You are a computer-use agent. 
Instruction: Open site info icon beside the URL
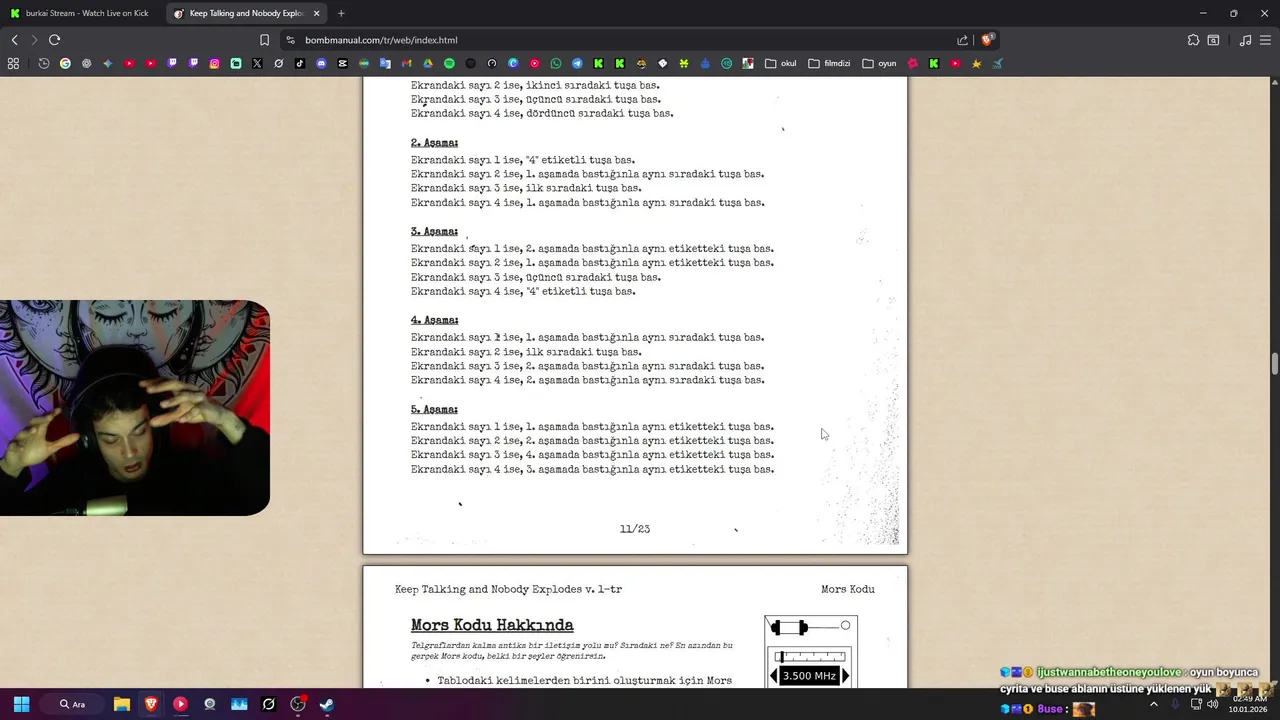pos(290,40)
